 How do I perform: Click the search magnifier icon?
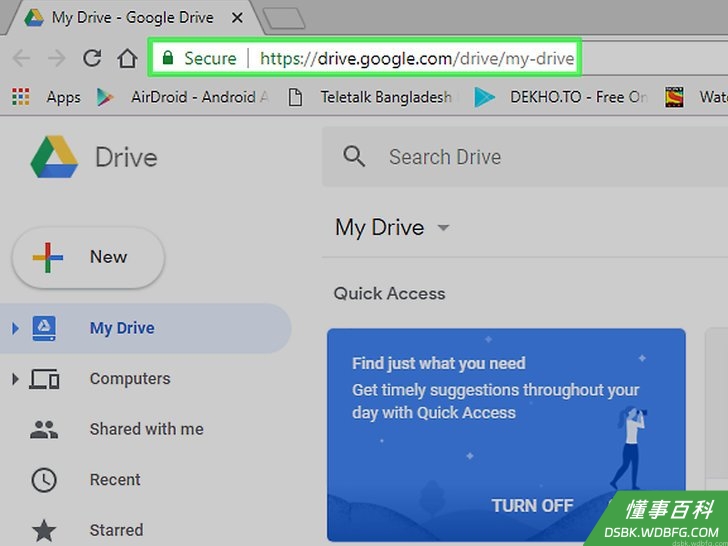[354, 156]
